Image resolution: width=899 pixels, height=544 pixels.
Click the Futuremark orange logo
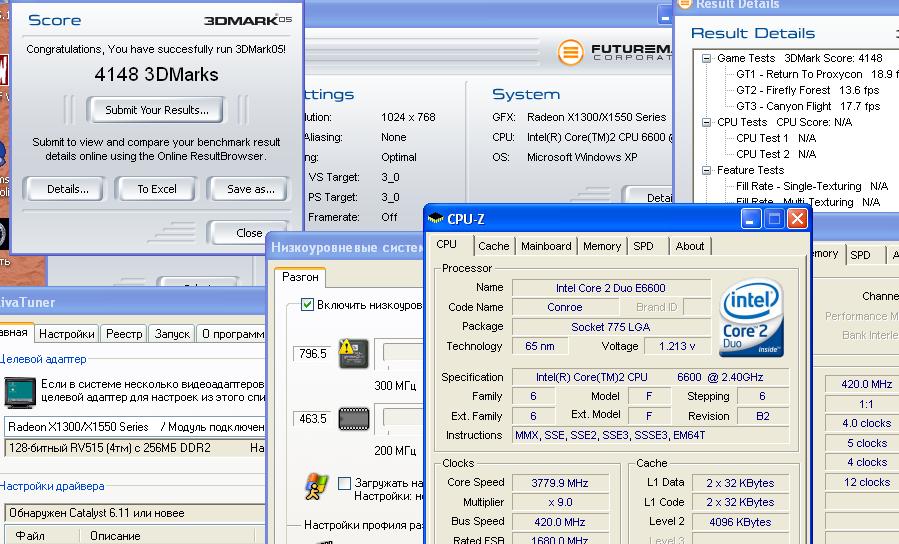point(570,53)
